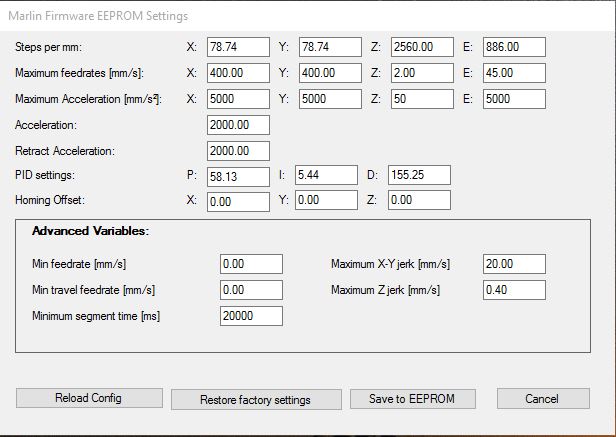Click the Advanced Variables heading
This screenshot has width=616, height=437.
pos(91,231)
